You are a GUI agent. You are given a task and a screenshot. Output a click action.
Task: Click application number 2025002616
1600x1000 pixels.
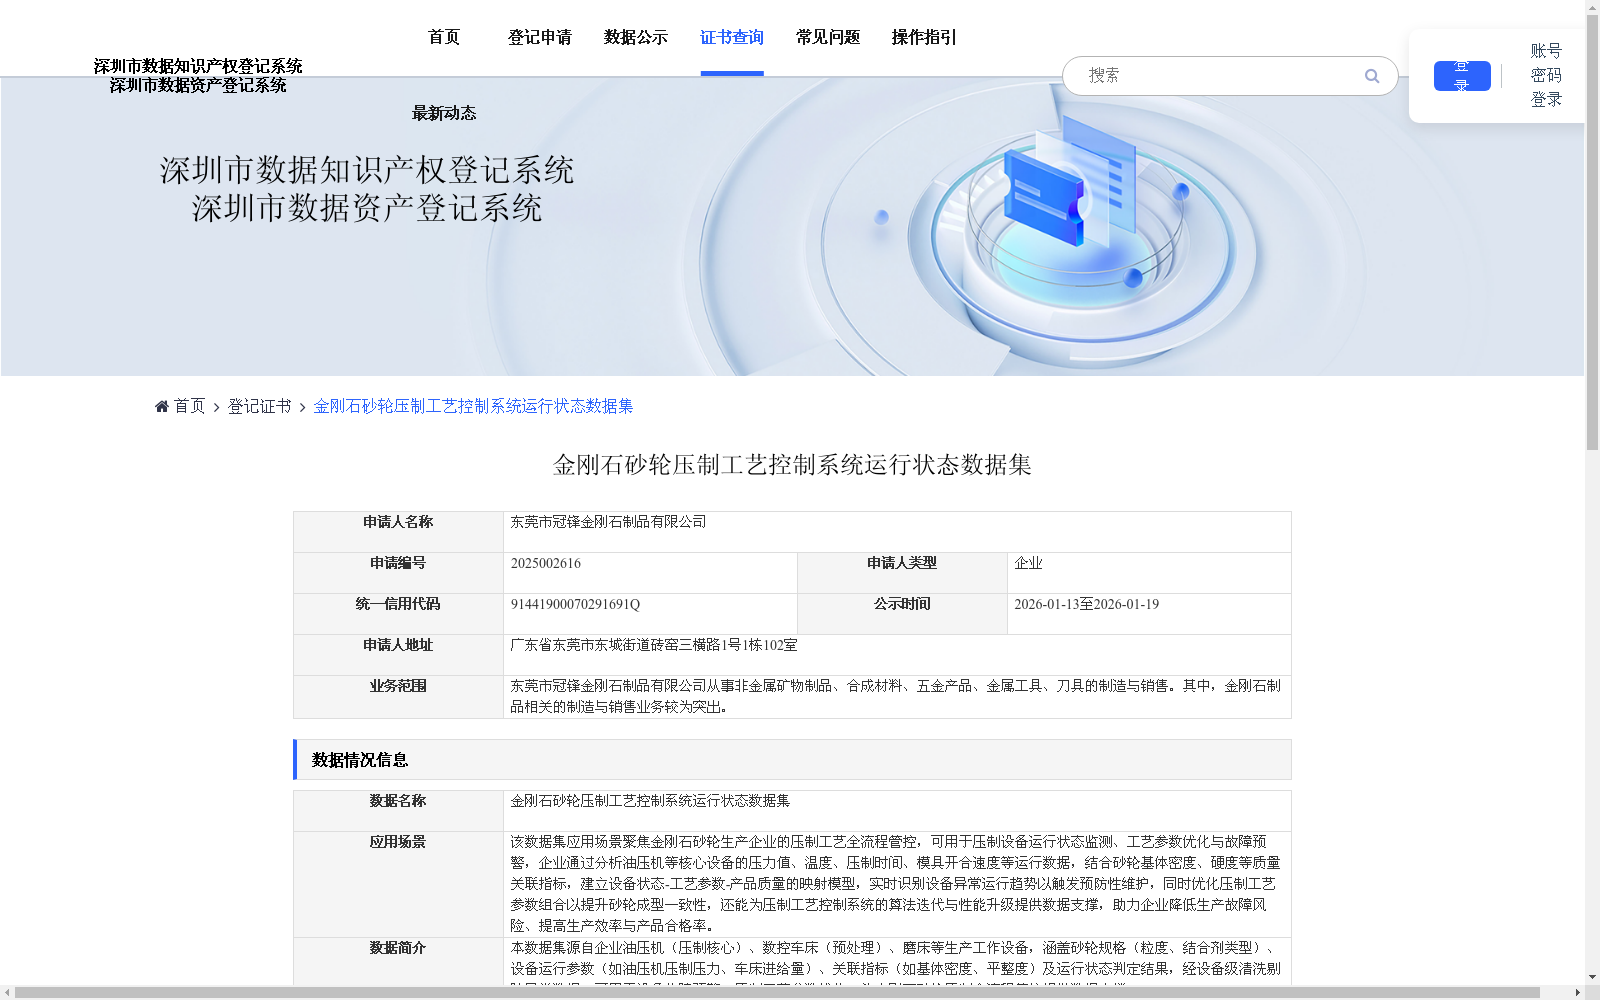click(x=546, y=563)
